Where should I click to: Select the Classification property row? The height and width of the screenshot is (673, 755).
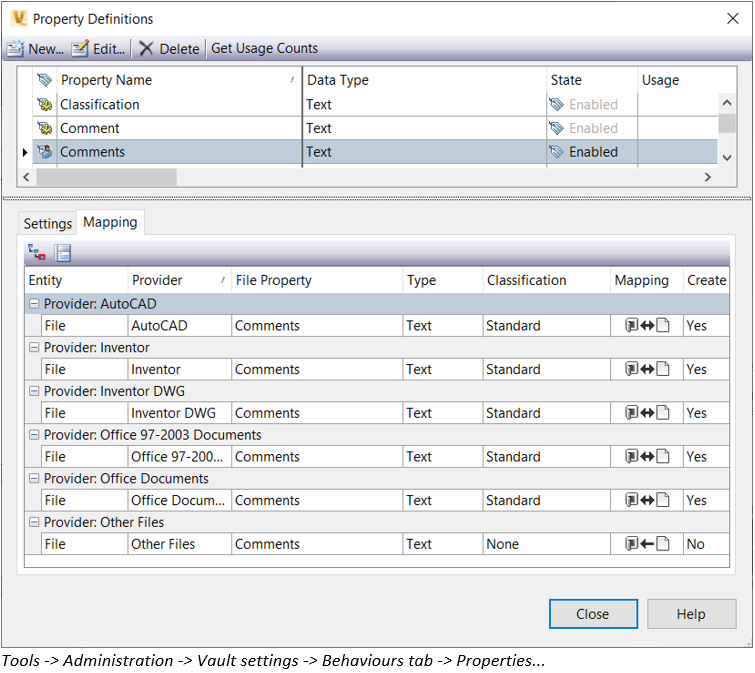coord(375,104)
